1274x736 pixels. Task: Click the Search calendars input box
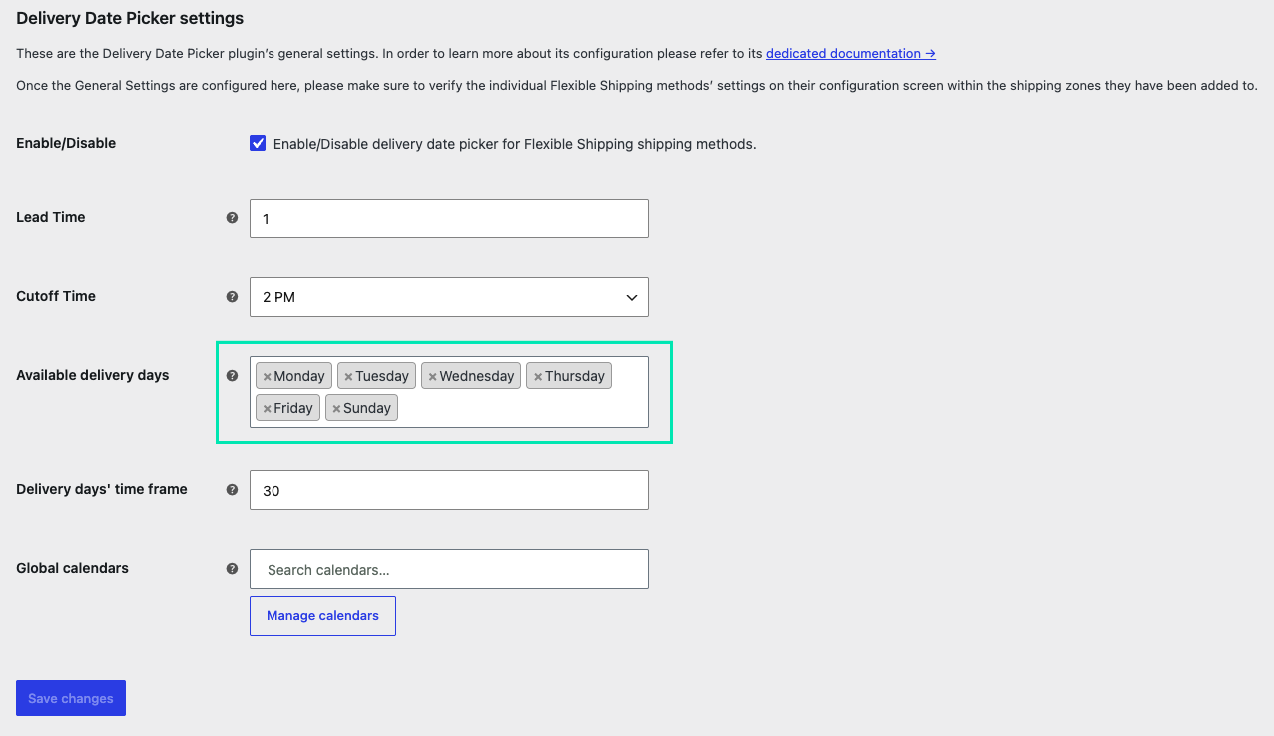[449, 569]
